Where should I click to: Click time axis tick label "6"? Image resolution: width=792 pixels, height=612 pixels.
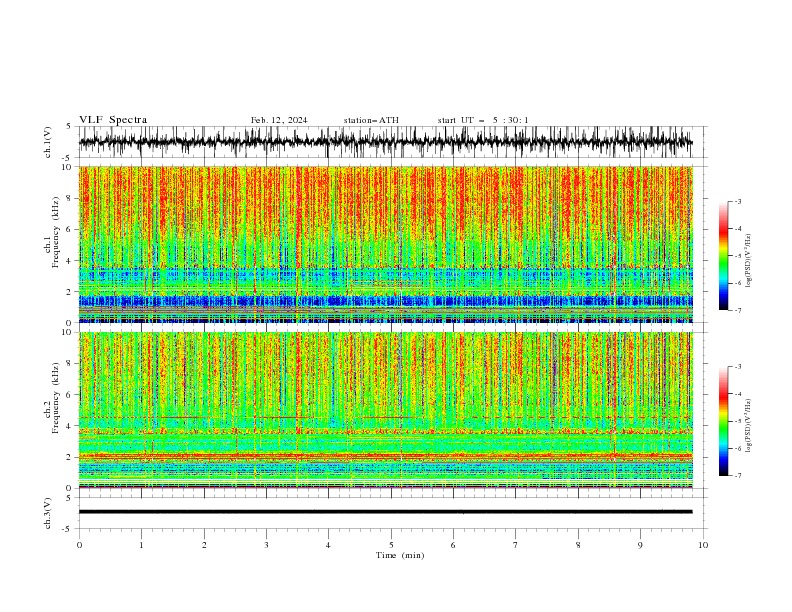coord(453,545)
